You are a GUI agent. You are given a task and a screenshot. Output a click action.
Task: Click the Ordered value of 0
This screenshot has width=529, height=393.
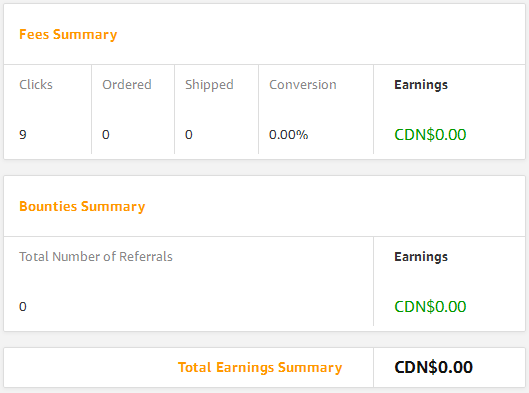pos(106,135)
